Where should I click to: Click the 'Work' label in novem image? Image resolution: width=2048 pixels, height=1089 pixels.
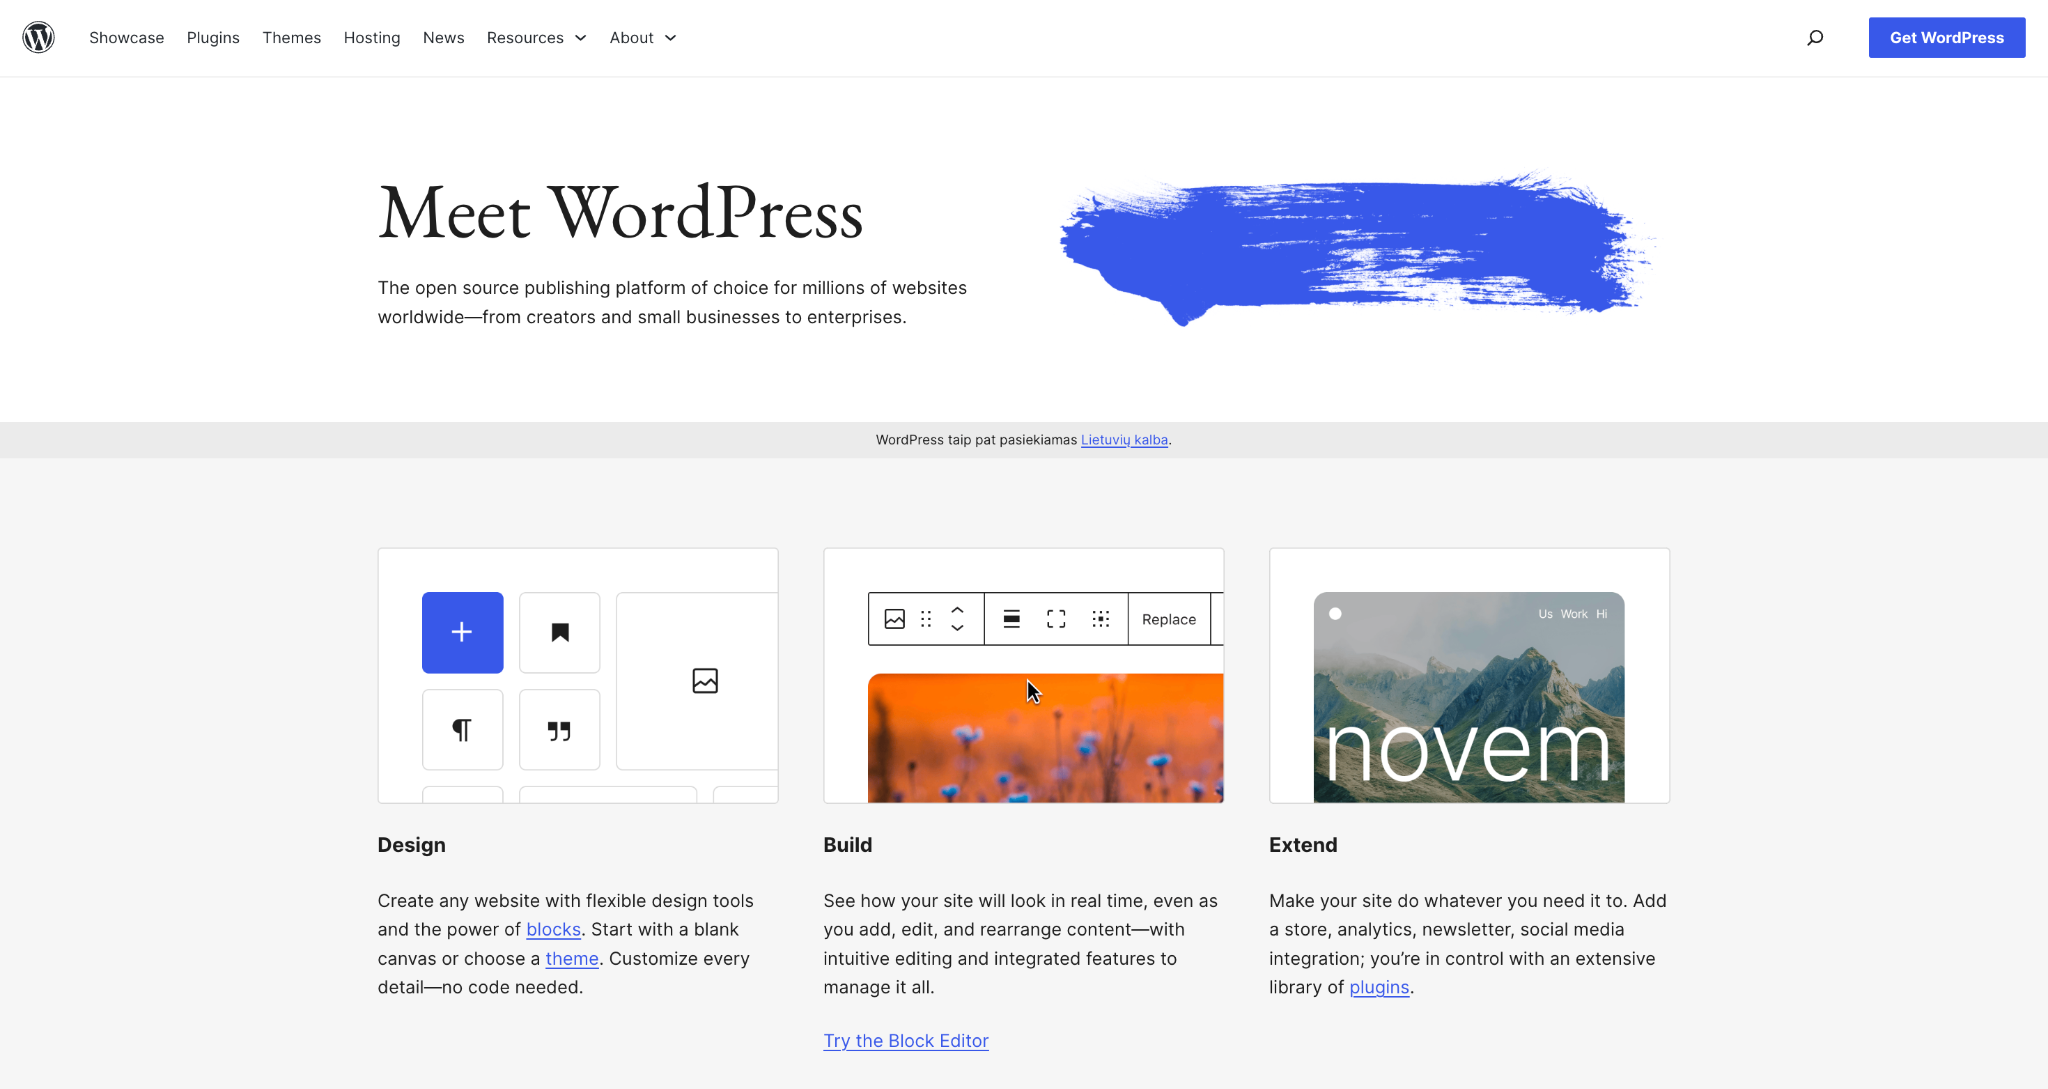click(x=1574, y=614)
